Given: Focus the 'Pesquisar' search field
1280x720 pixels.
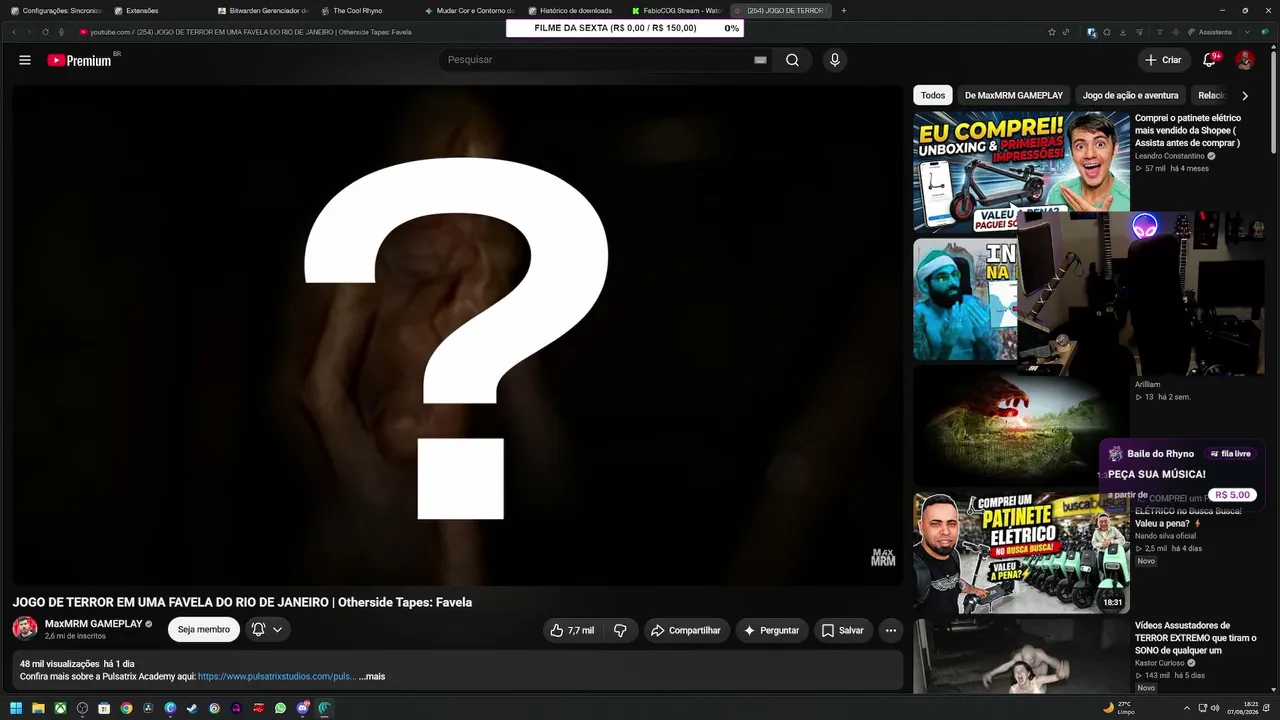Looking at the screenshot, I should click(x=596, y=60).
